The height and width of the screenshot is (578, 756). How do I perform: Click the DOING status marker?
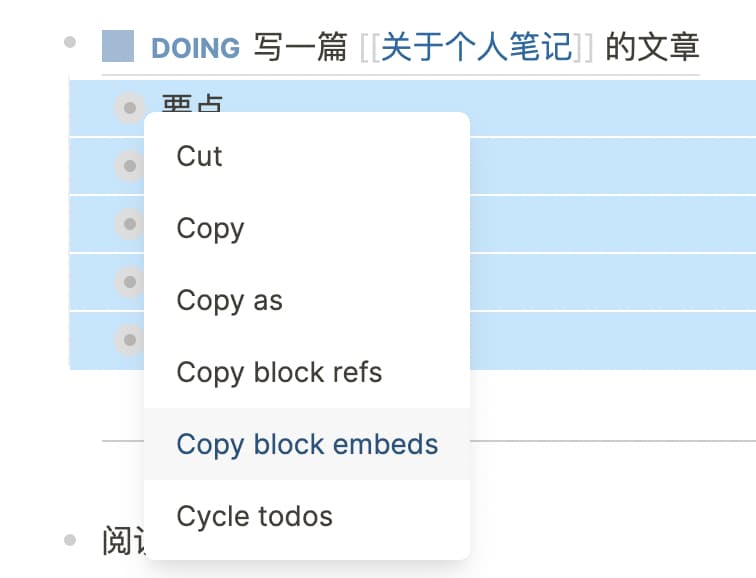[195, 47]
